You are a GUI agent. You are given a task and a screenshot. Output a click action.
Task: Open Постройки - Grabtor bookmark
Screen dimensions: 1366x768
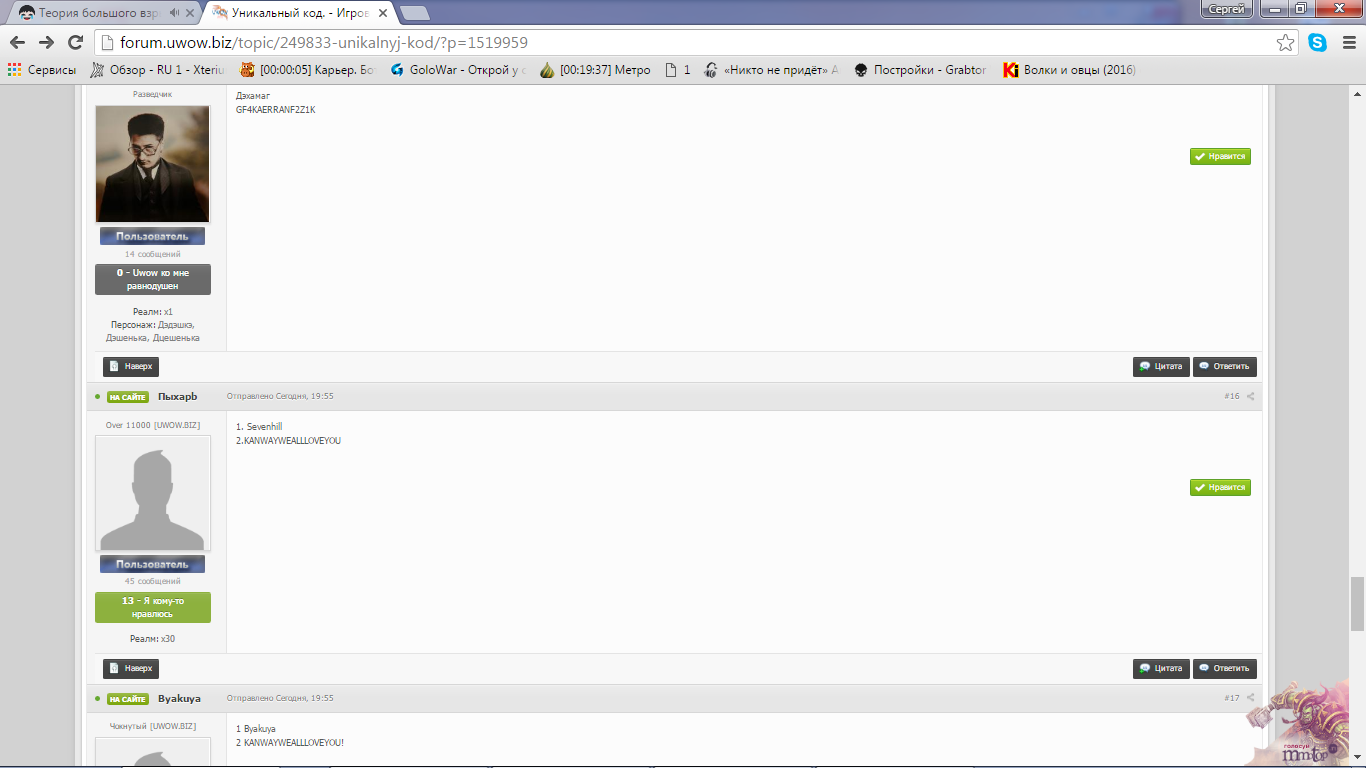click(921, 70)
